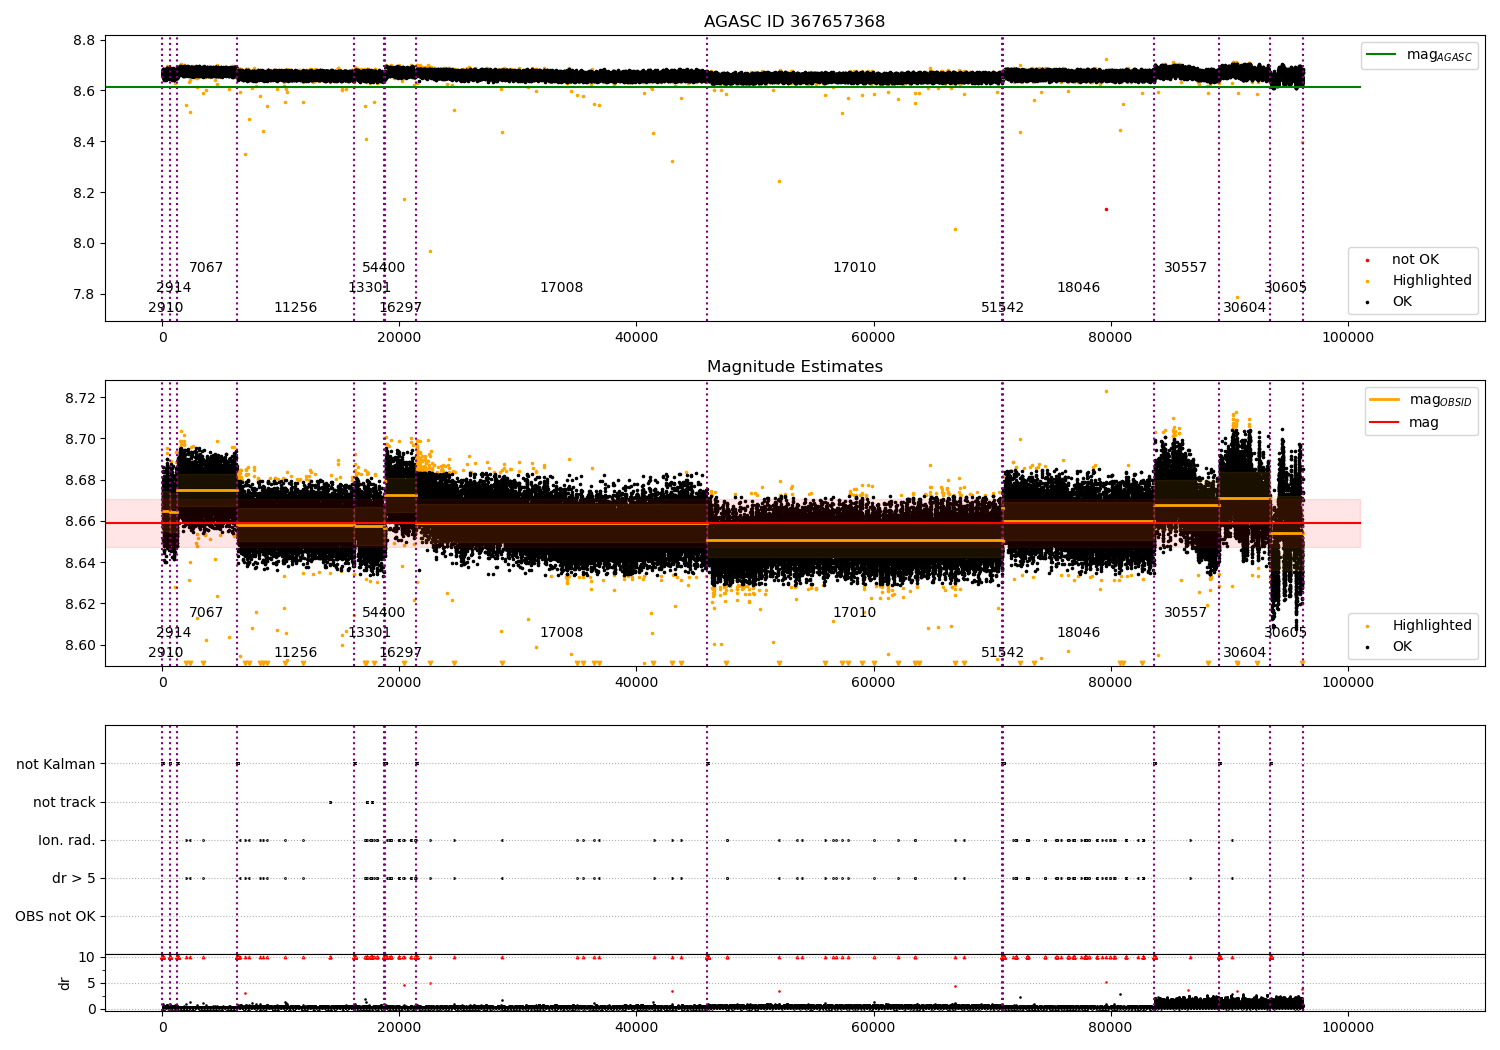
Task: Select the mag OBSID legend entry in middle plot
Action: coord(1420,400)
